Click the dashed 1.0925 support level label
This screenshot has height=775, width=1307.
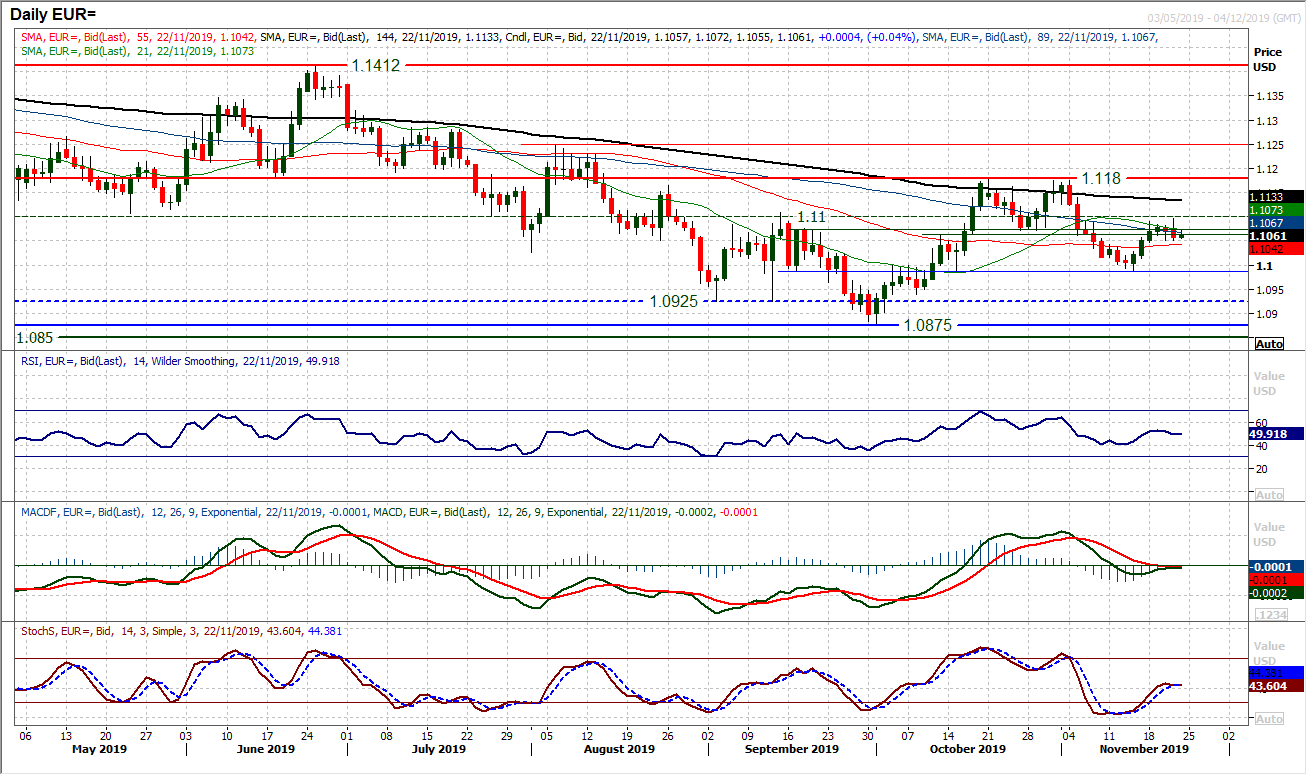(x=674, y=301)
